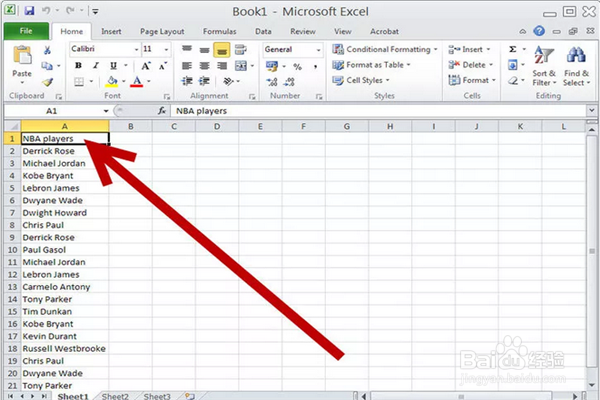This screenshot has height=400, width=600.
Task: Click the Fill down icon
Action: coord(513,65)
